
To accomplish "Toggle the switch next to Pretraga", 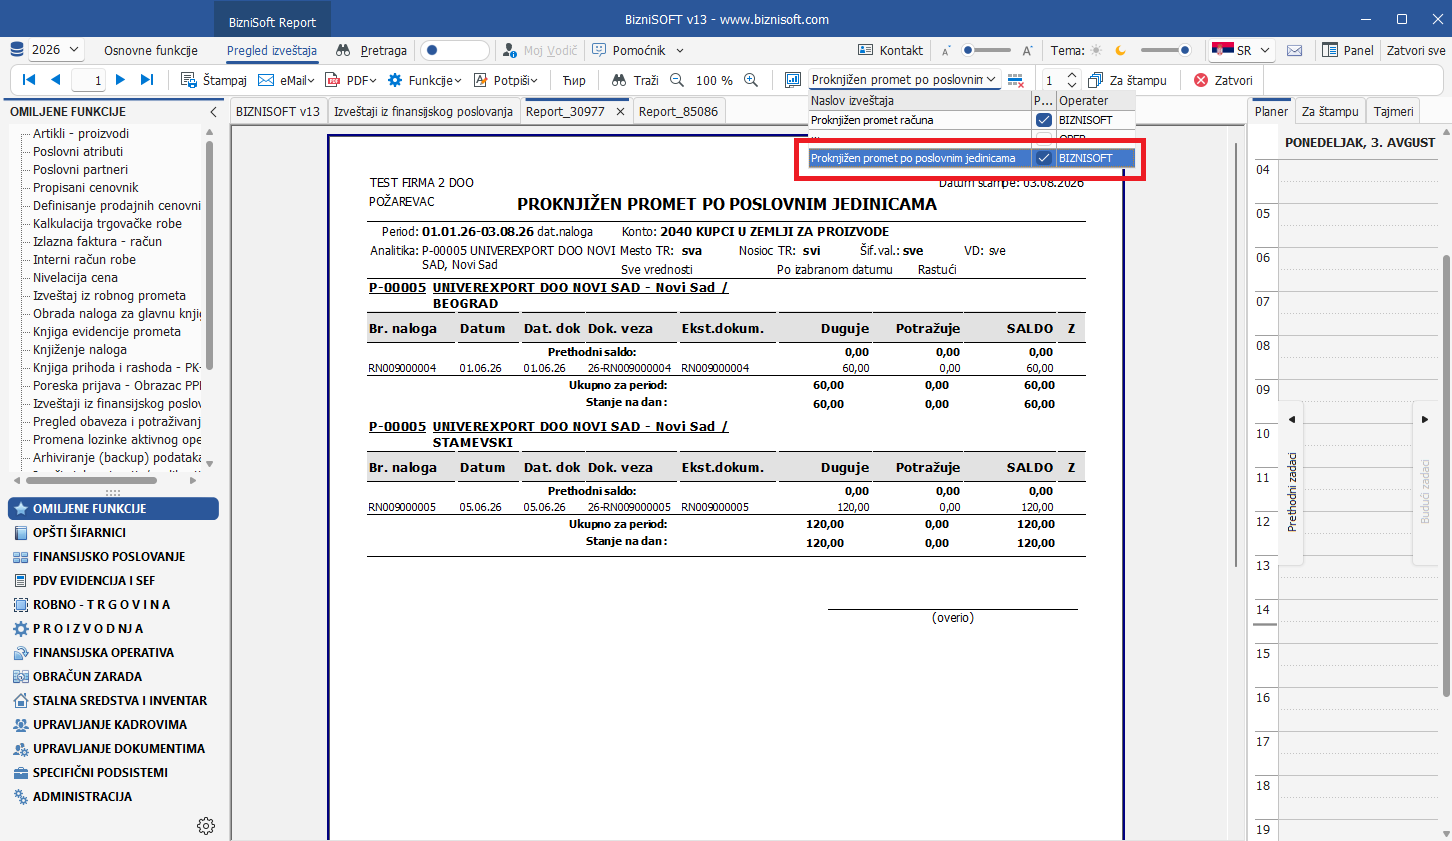I will coord(455,50).
